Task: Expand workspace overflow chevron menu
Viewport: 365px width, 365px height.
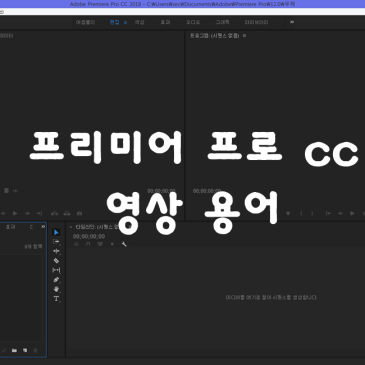Action: pos(292,22)
